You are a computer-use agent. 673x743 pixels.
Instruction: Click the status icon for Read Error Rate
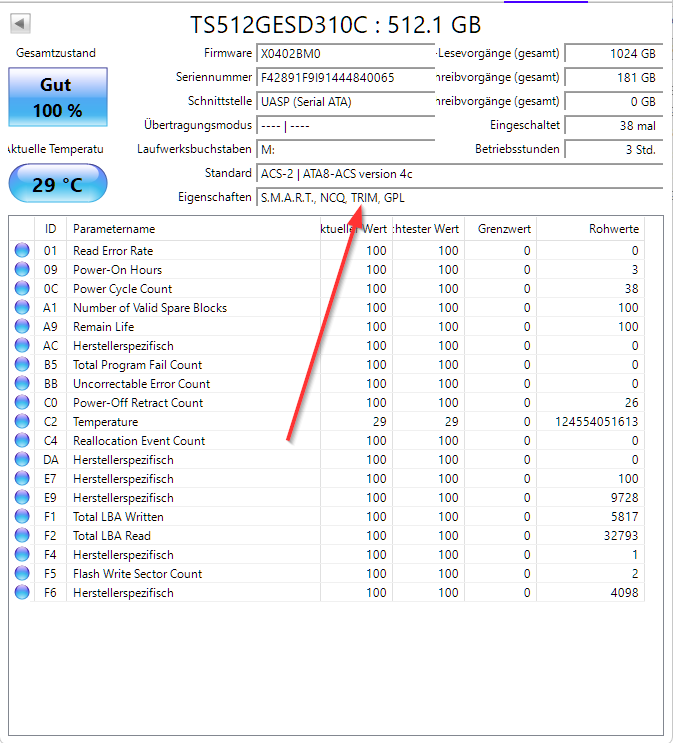tap(22, 250)
